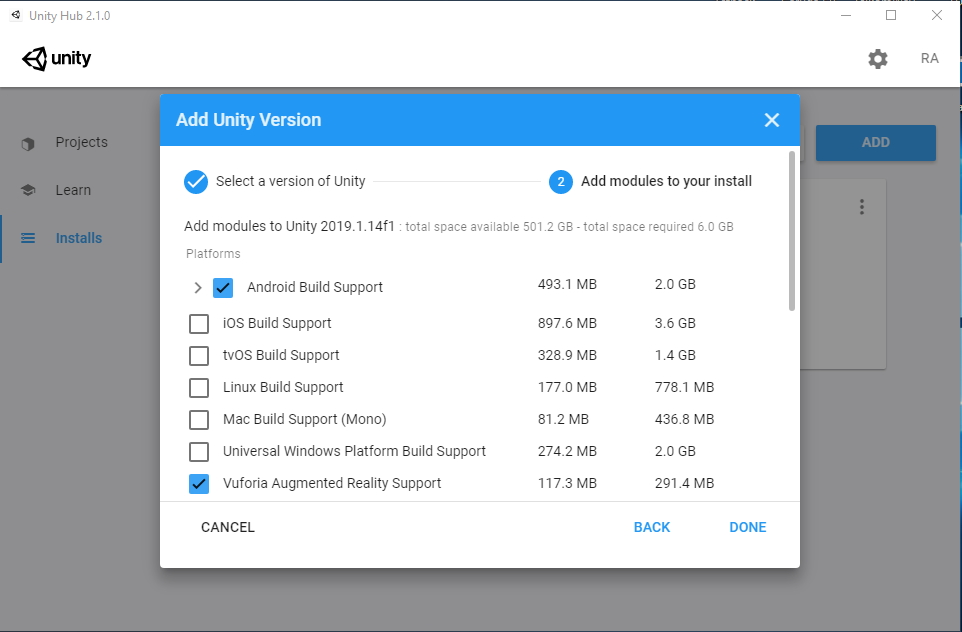Click the 'Android Build Support' label
This screenshot has width=962, height=632.
(315, 287)
